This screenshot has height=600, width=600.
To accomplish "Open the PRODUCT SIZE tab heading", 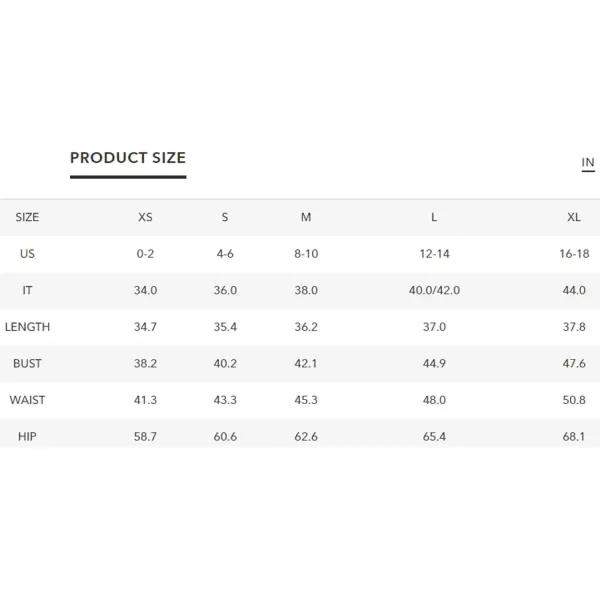I will click(x=128, y=158).
